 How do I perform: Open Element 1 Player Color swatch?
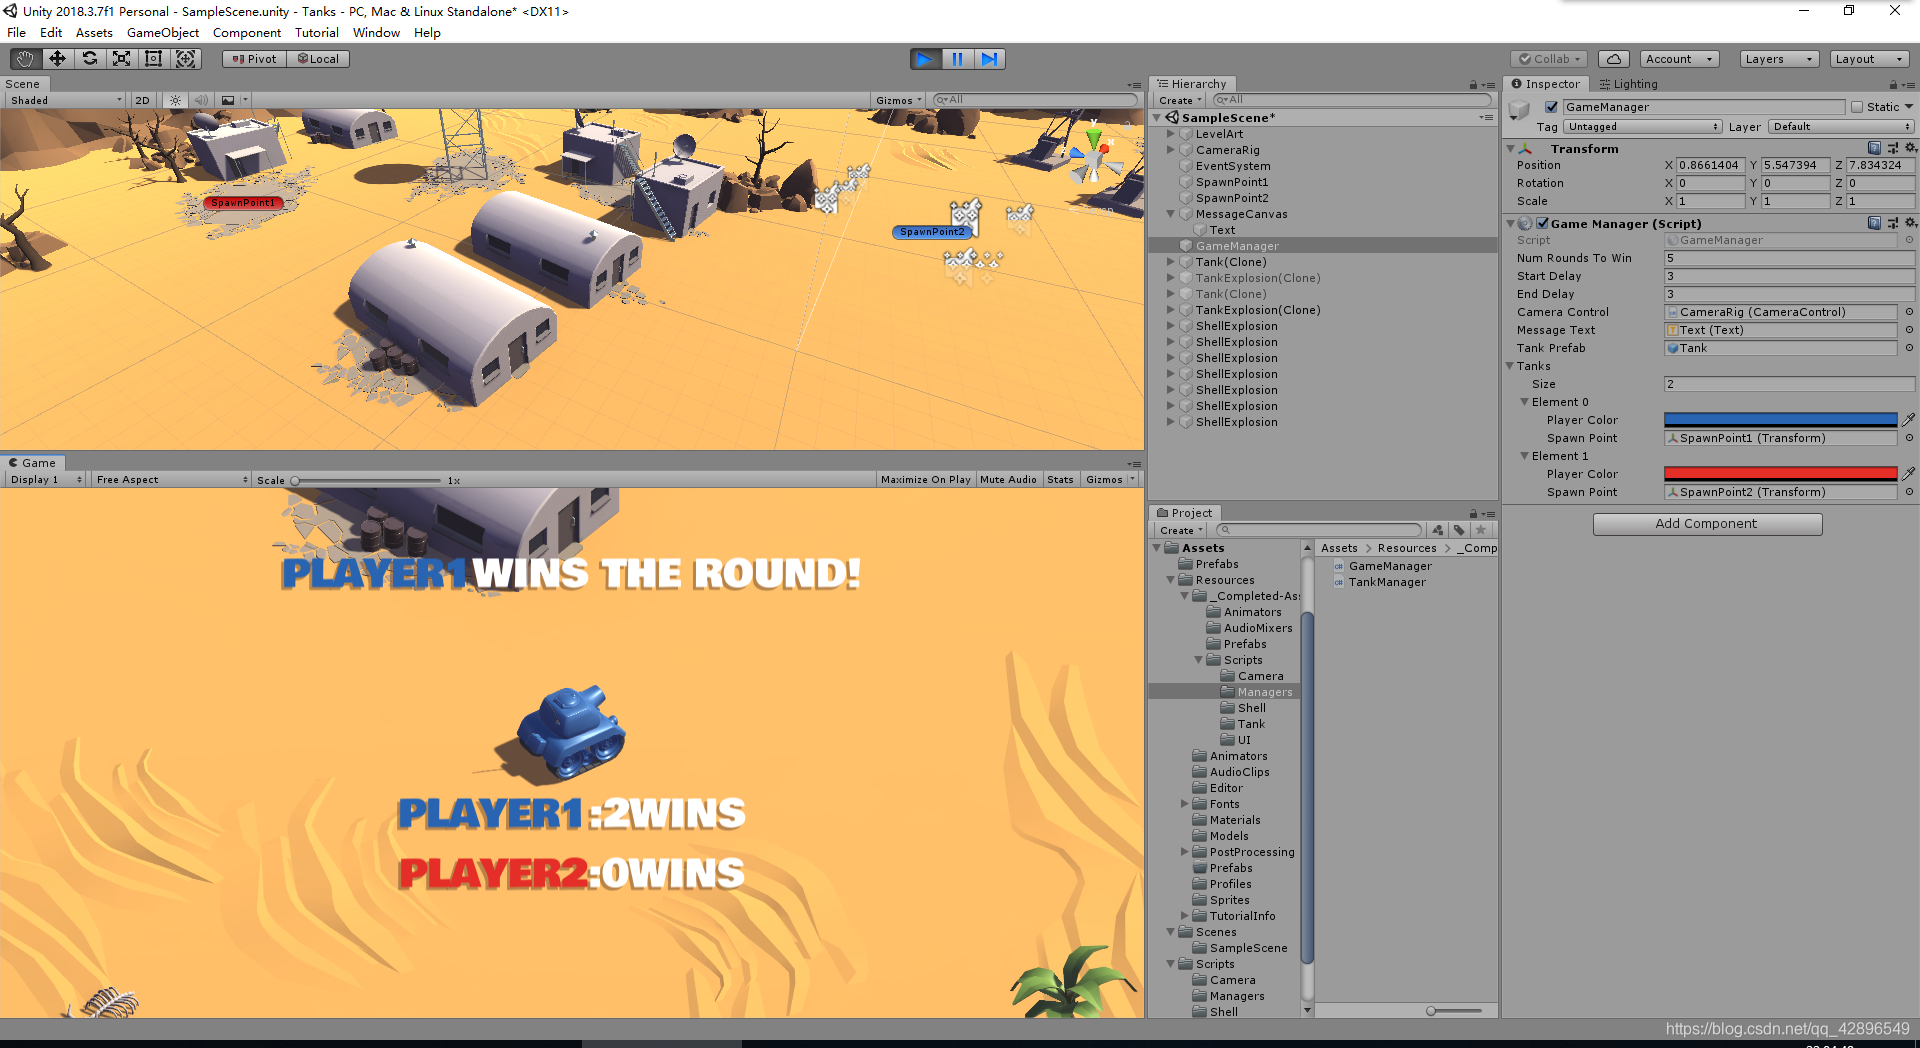pos(1780,474)
